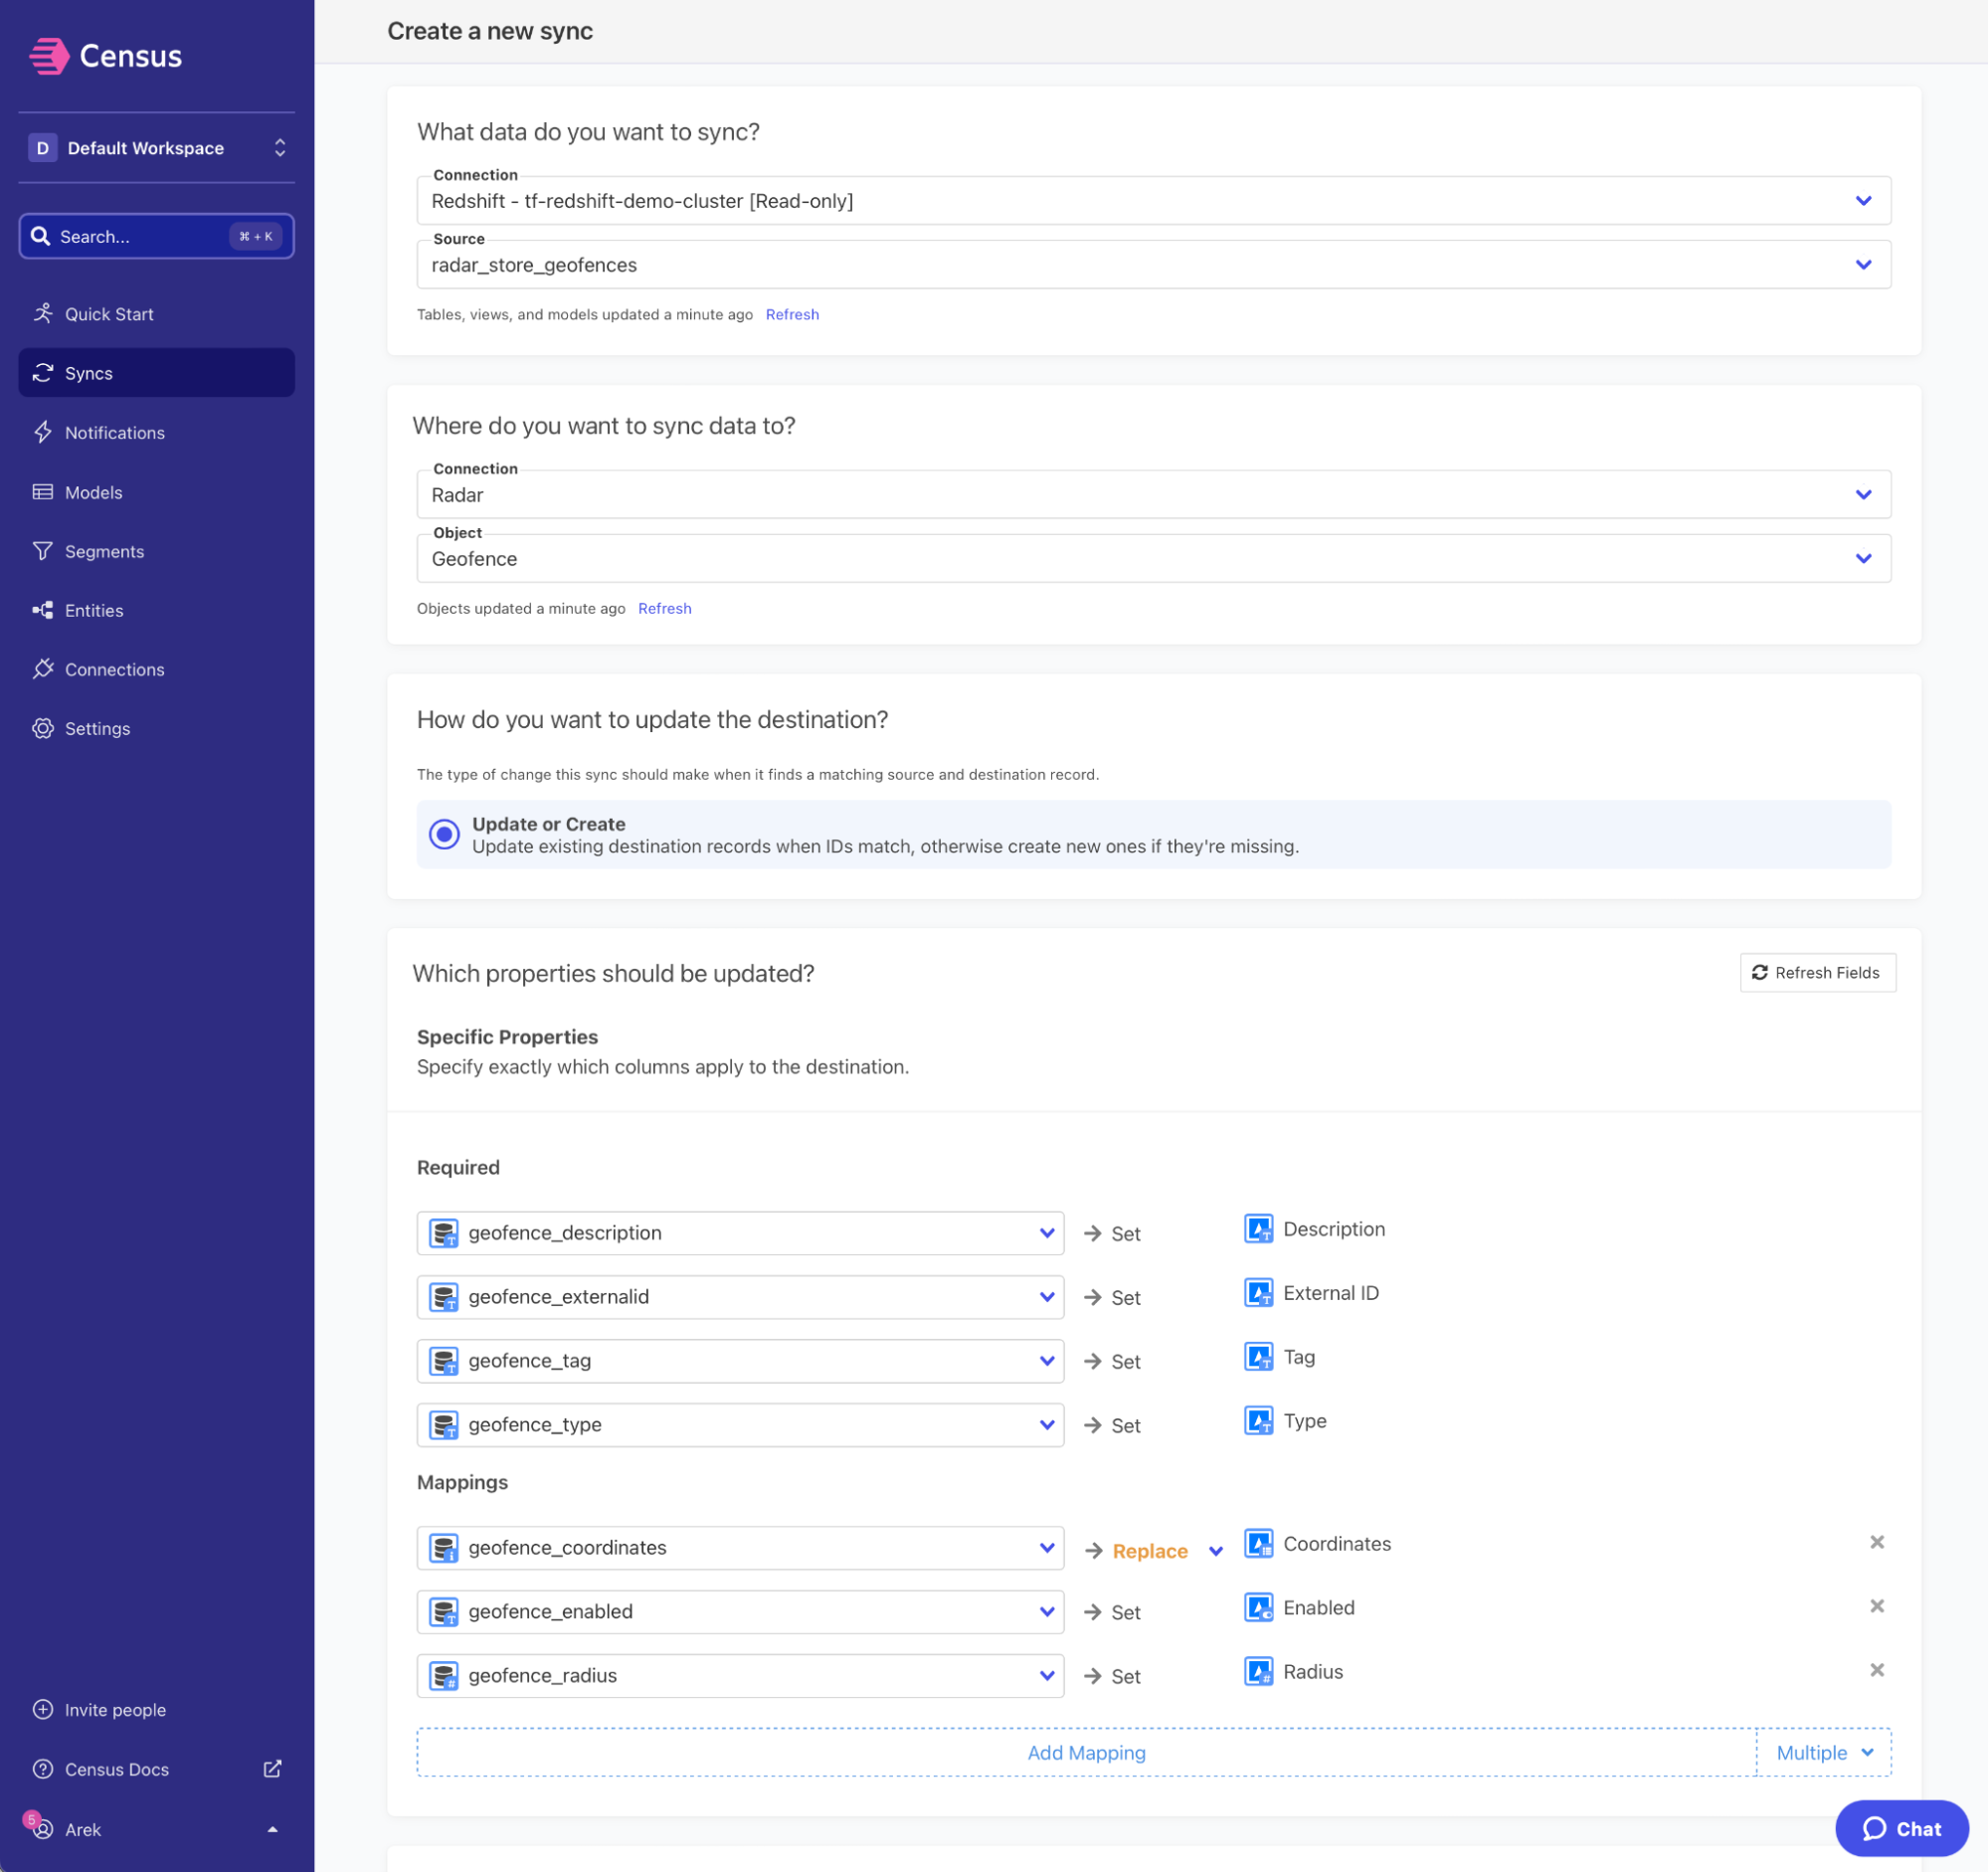Select the Update or Create radio button
This screenshot has height=1872, width=1988.
point(444,834)
